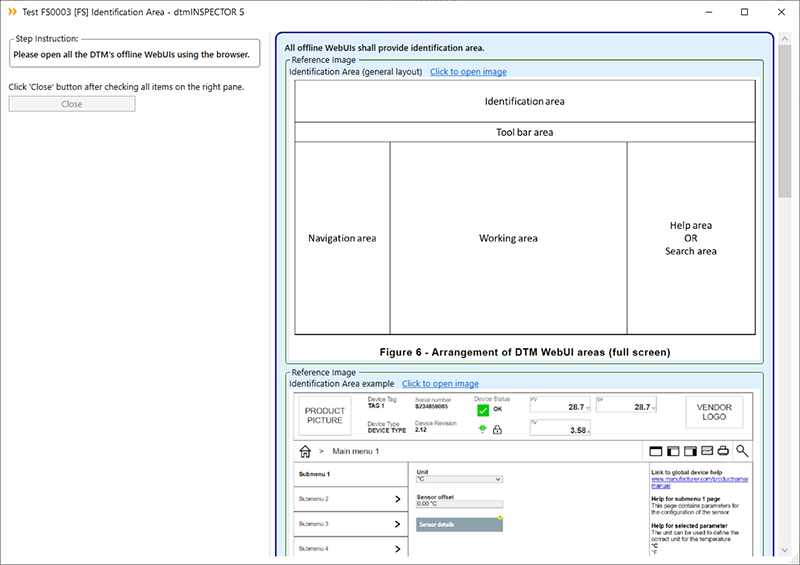Maximize the dtmINSPECTOR window
Screen dimensions: 800x565
pos(744,12)
